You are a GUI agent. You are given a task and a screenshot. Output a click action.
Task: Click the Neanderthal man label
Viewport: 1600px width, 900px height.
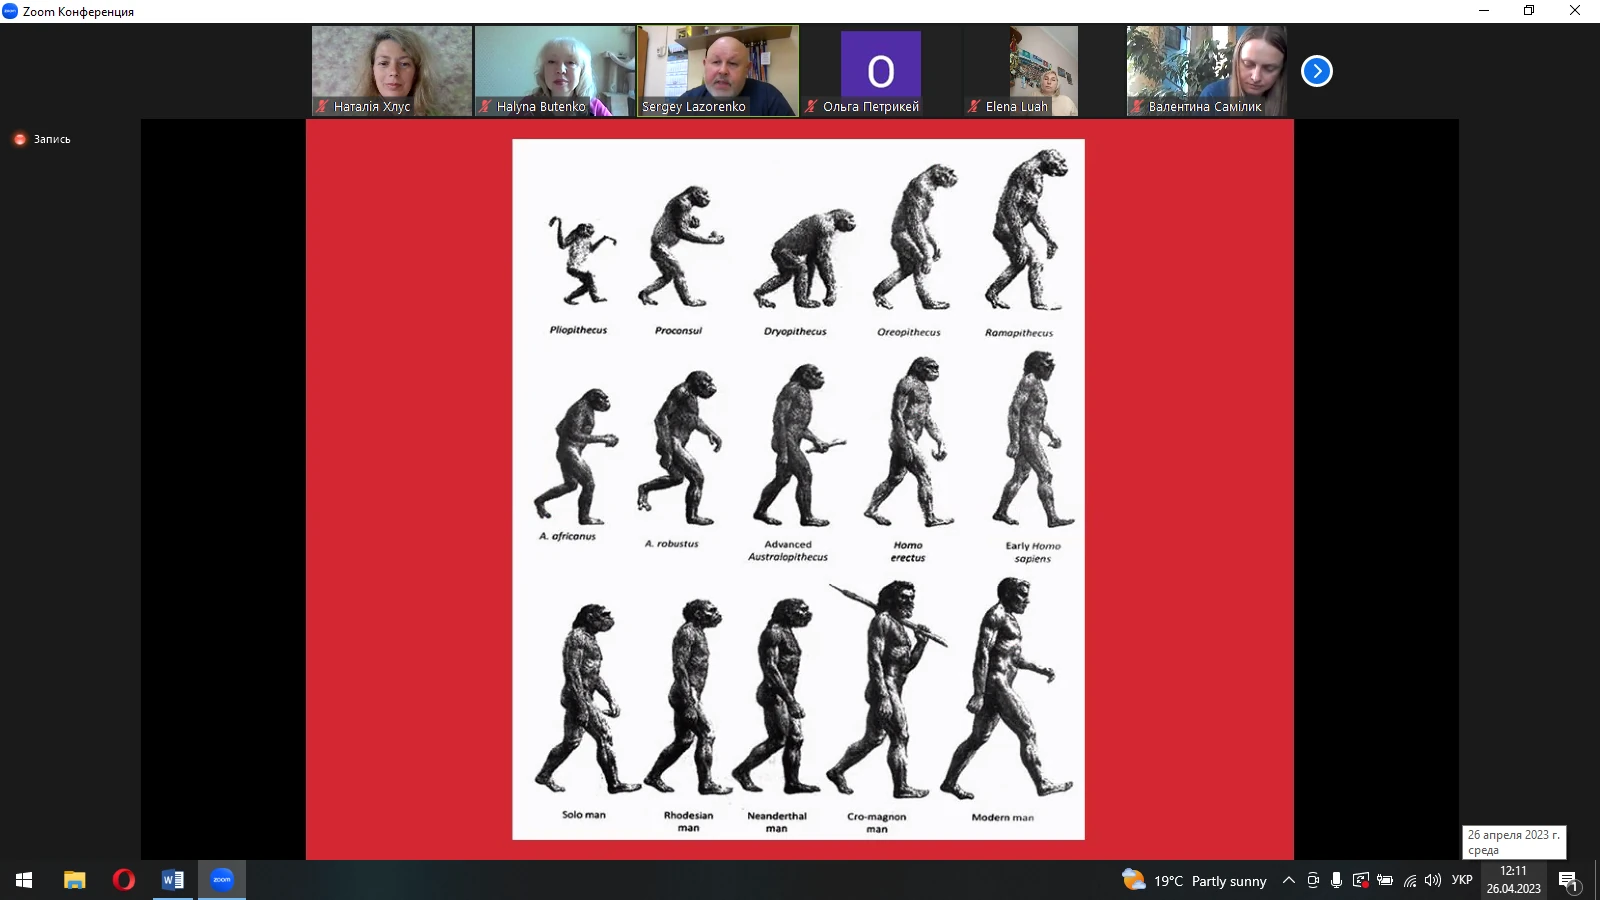point(777,822)
